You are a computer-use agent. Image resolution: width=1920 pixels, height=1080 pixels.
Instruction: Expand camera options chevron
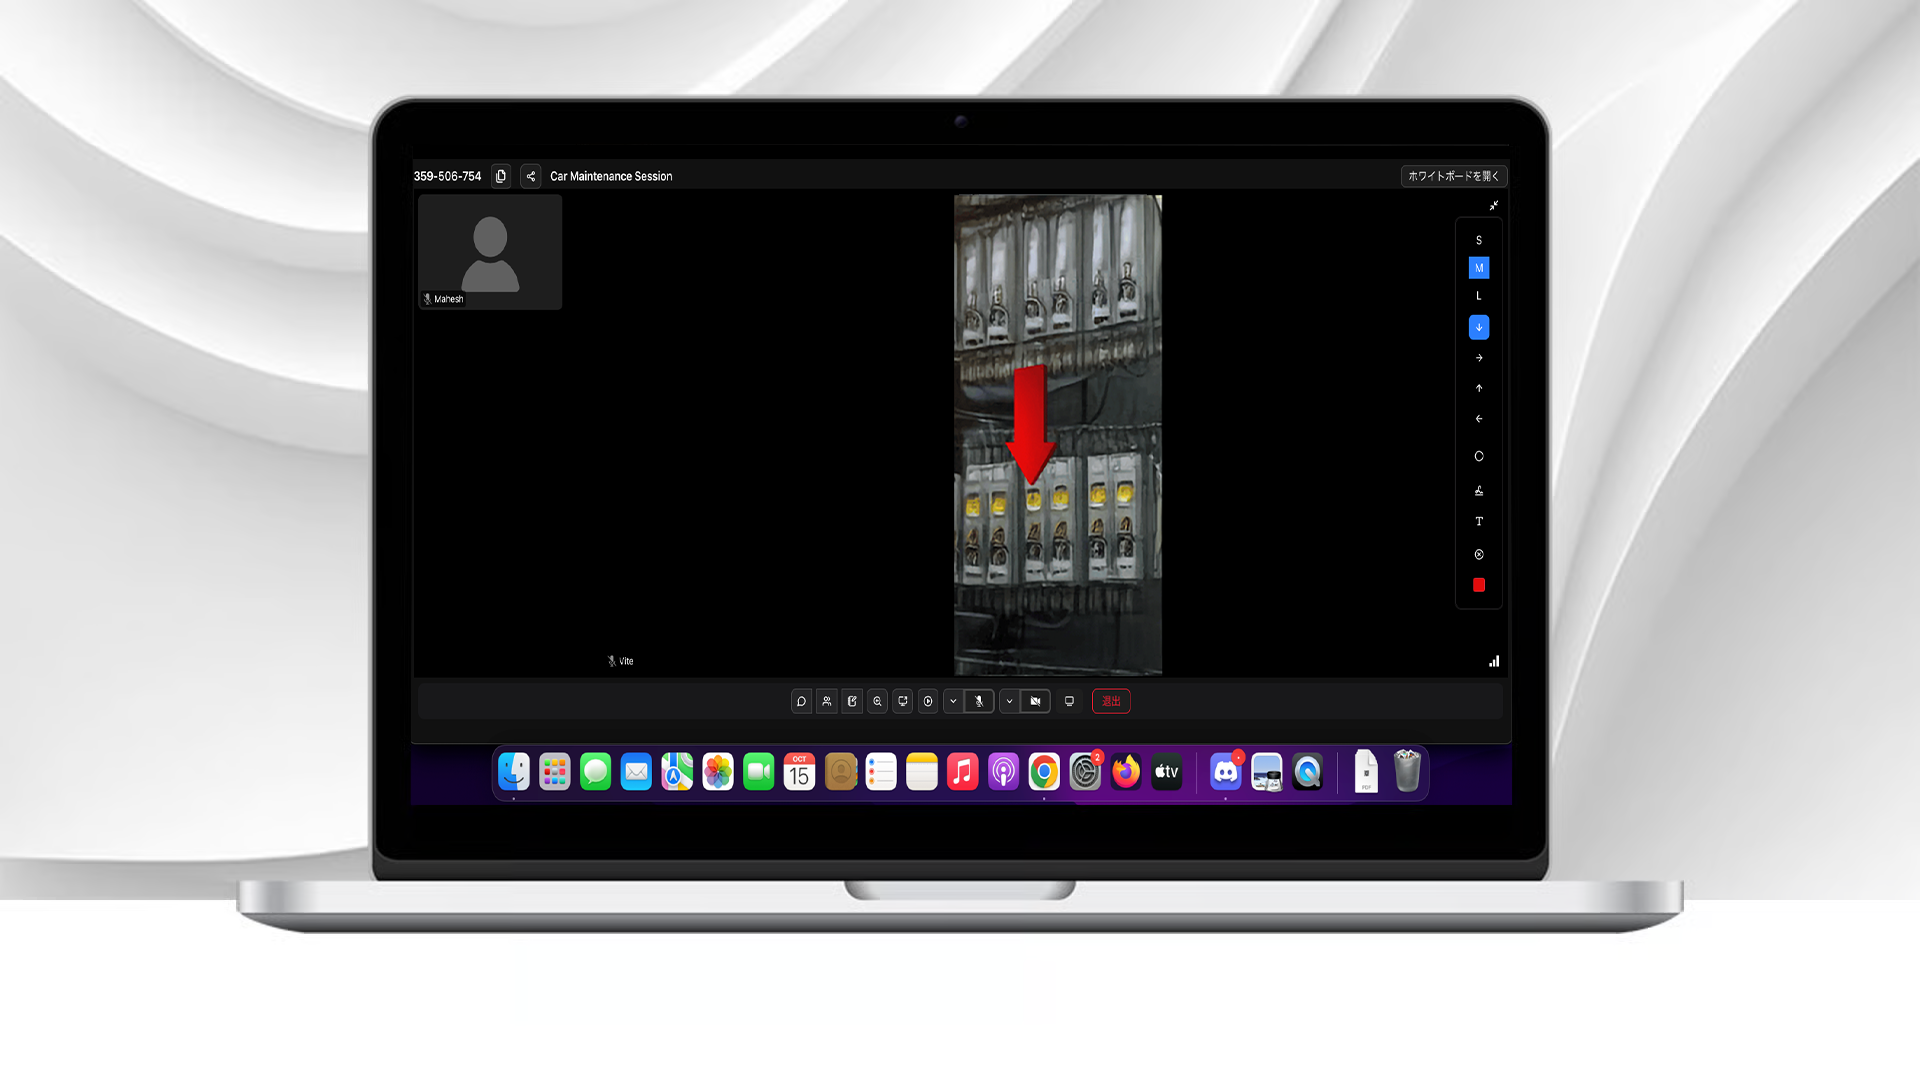coord(1009,702)
